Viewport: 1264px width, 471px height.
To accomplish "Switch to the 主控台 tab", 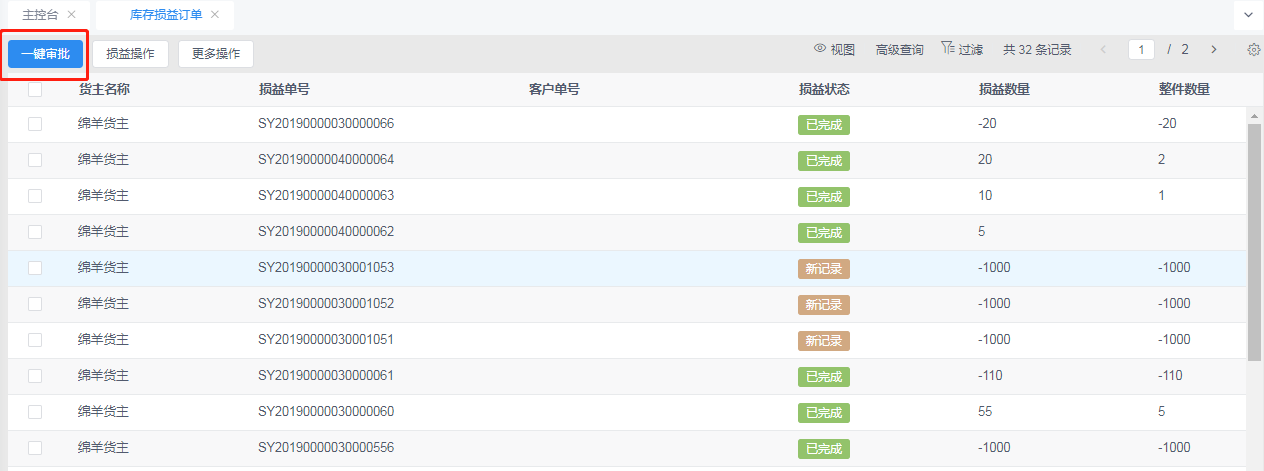I will [40, 15].
